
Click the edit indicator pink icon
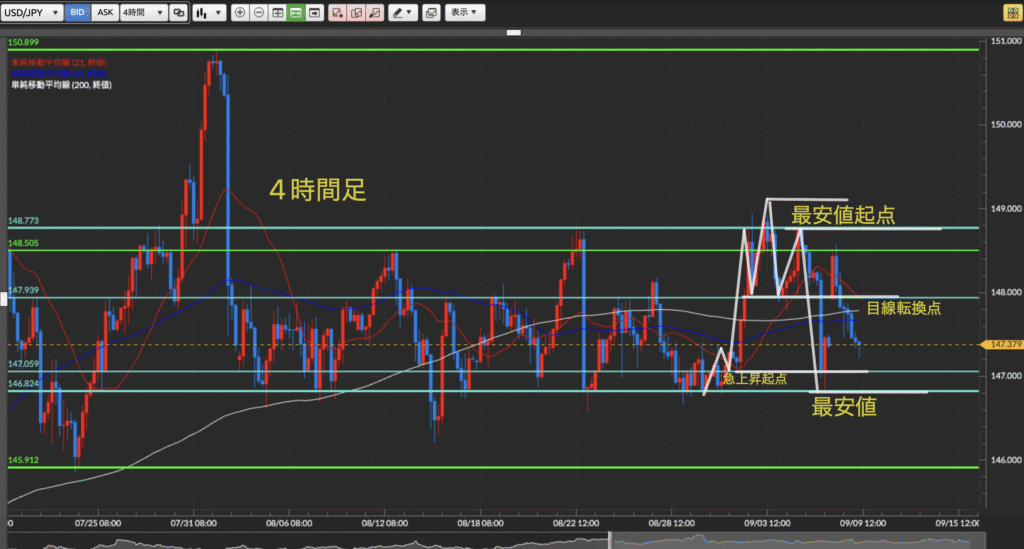[x=356, y=12]
